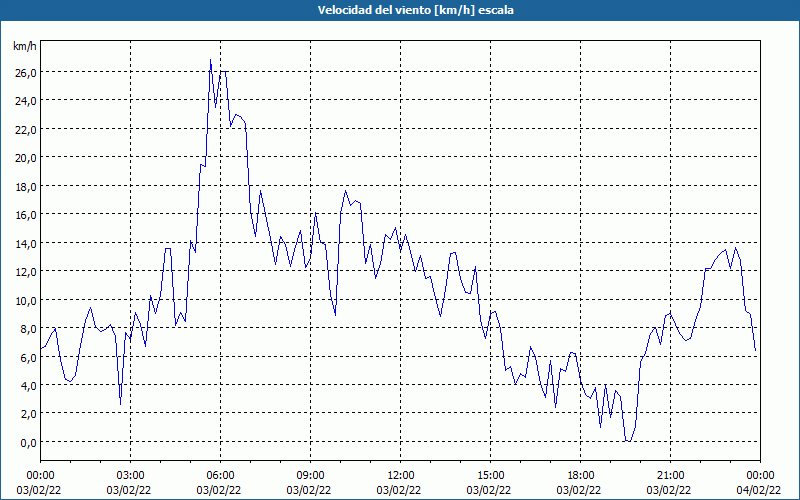The image size is (800, 500).
Task: Click the "16,0" y-axis label
Action: click(28, 215)
